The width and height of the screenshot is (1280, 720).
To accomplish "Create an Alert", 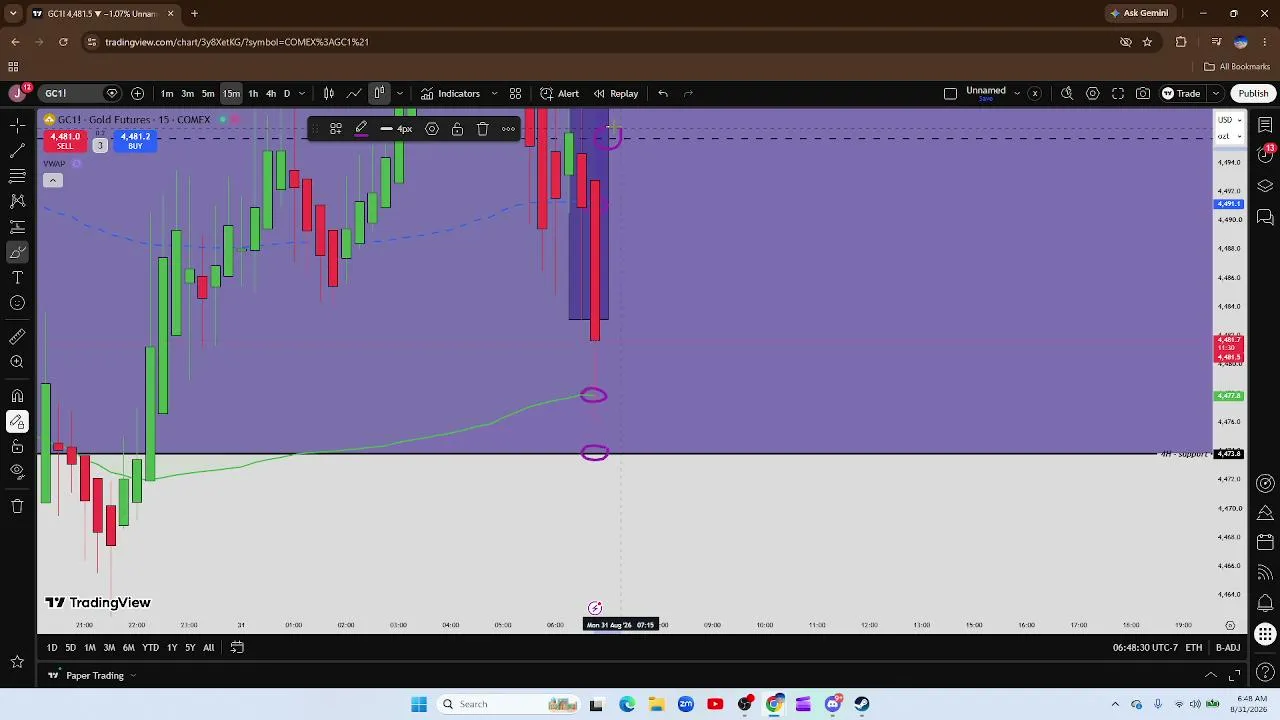I will click(559, 93).
